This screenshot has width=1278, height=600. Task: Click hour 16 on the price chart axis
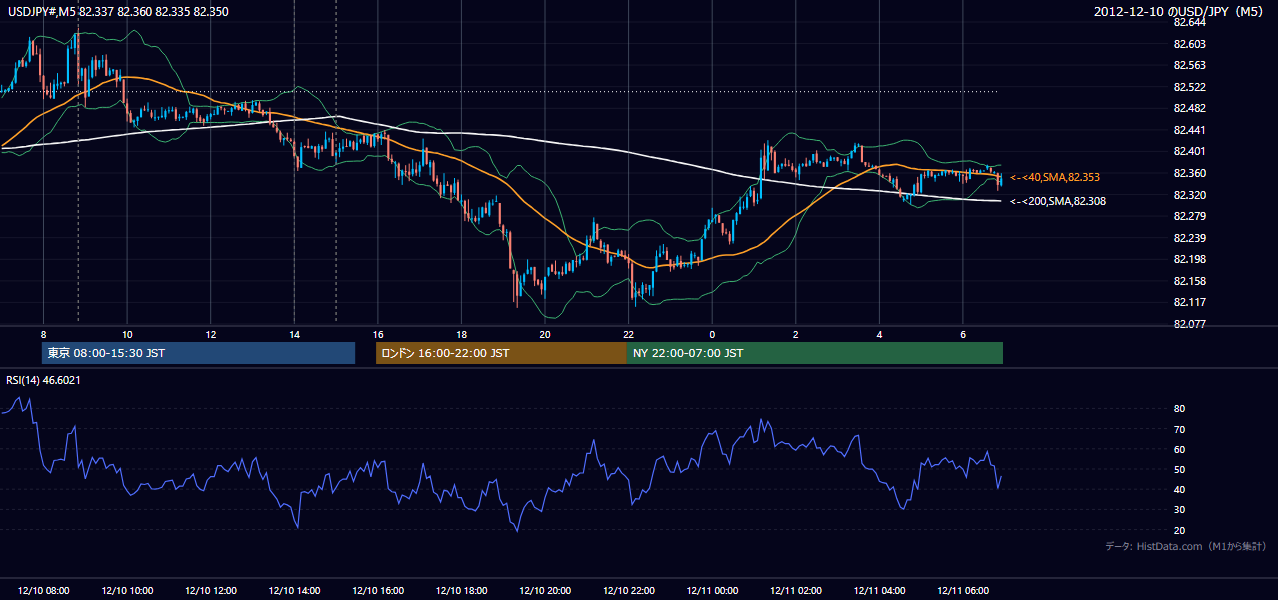[378, 334]
